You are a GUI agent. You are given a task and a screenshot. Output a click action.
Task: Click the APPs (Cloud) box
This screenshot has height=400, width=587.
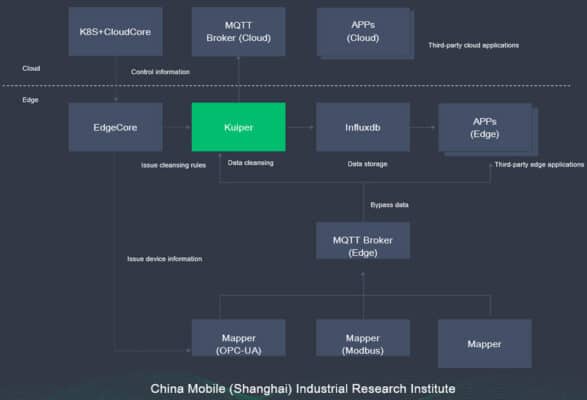tap(365, 33)
